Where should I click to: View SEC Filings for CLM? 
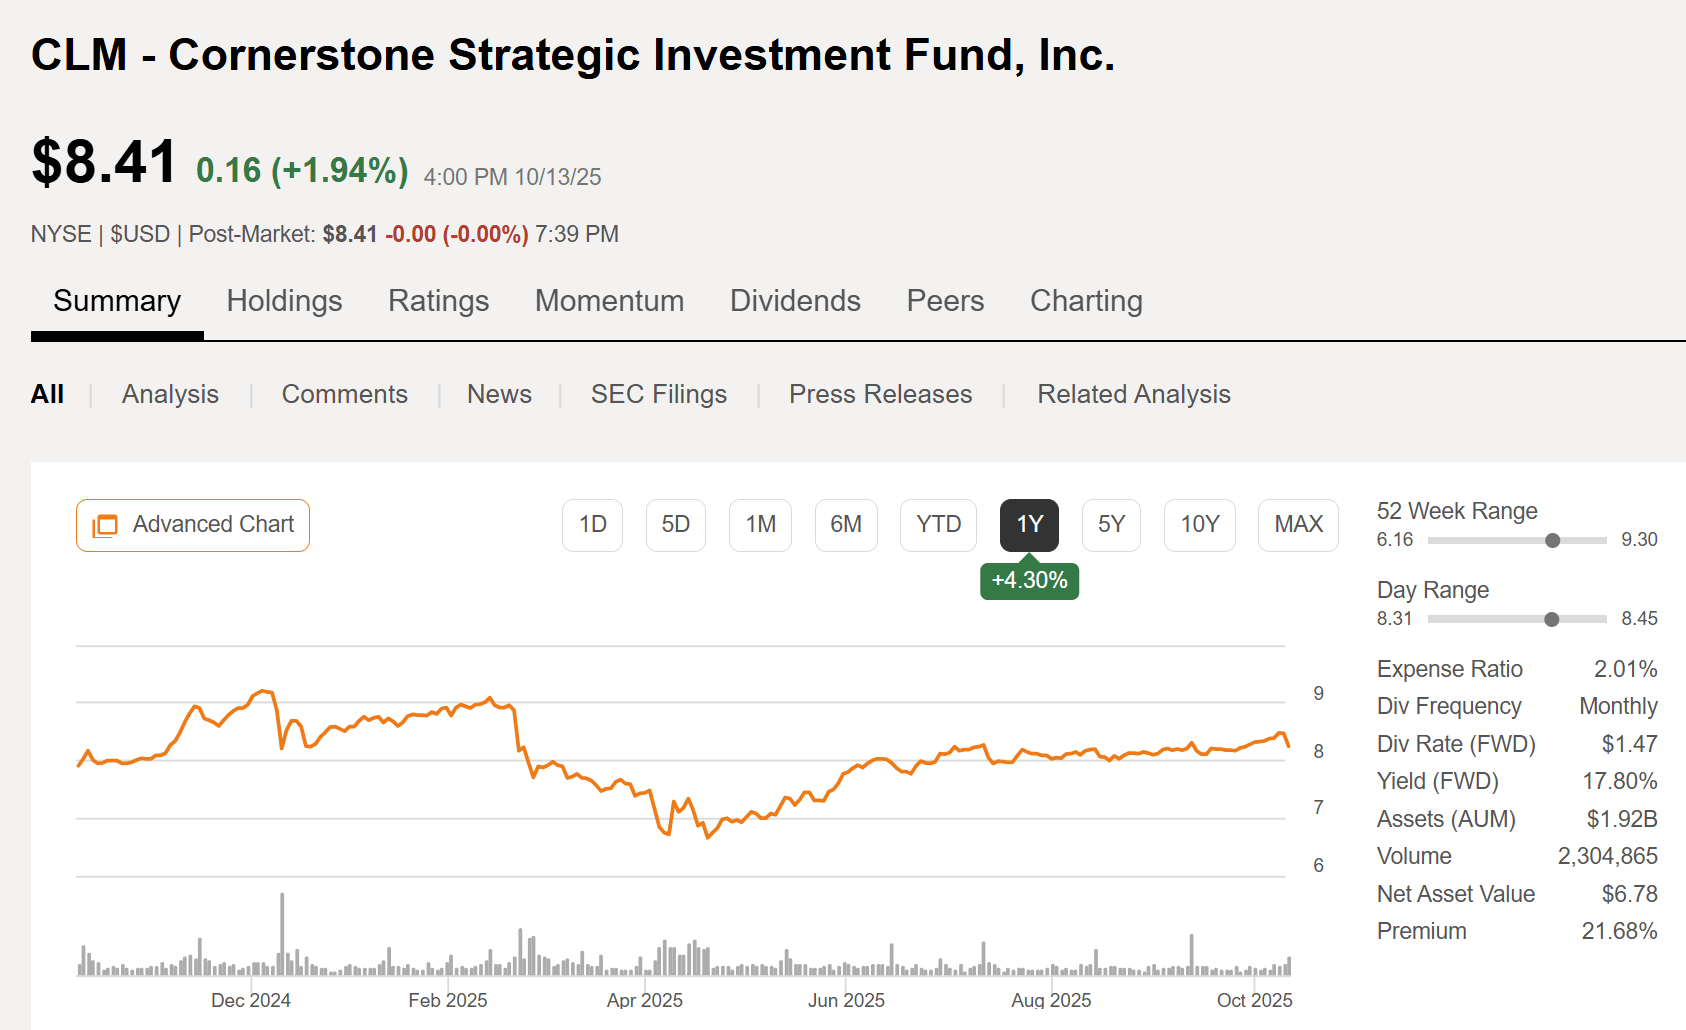pos(658,394)
